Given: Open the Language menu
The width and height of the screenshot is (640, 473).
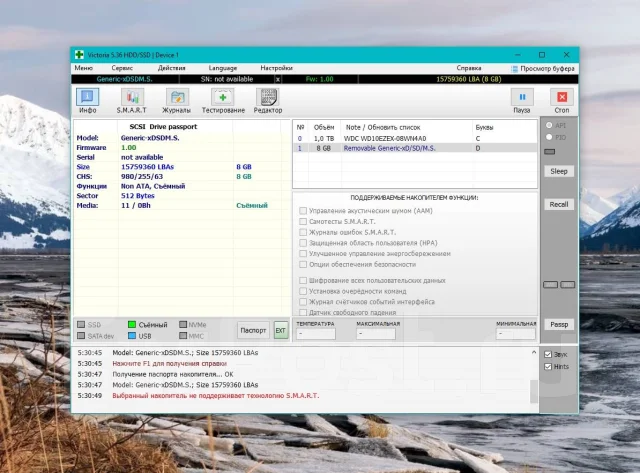Looking at the screenshot, I should [223, 68].
